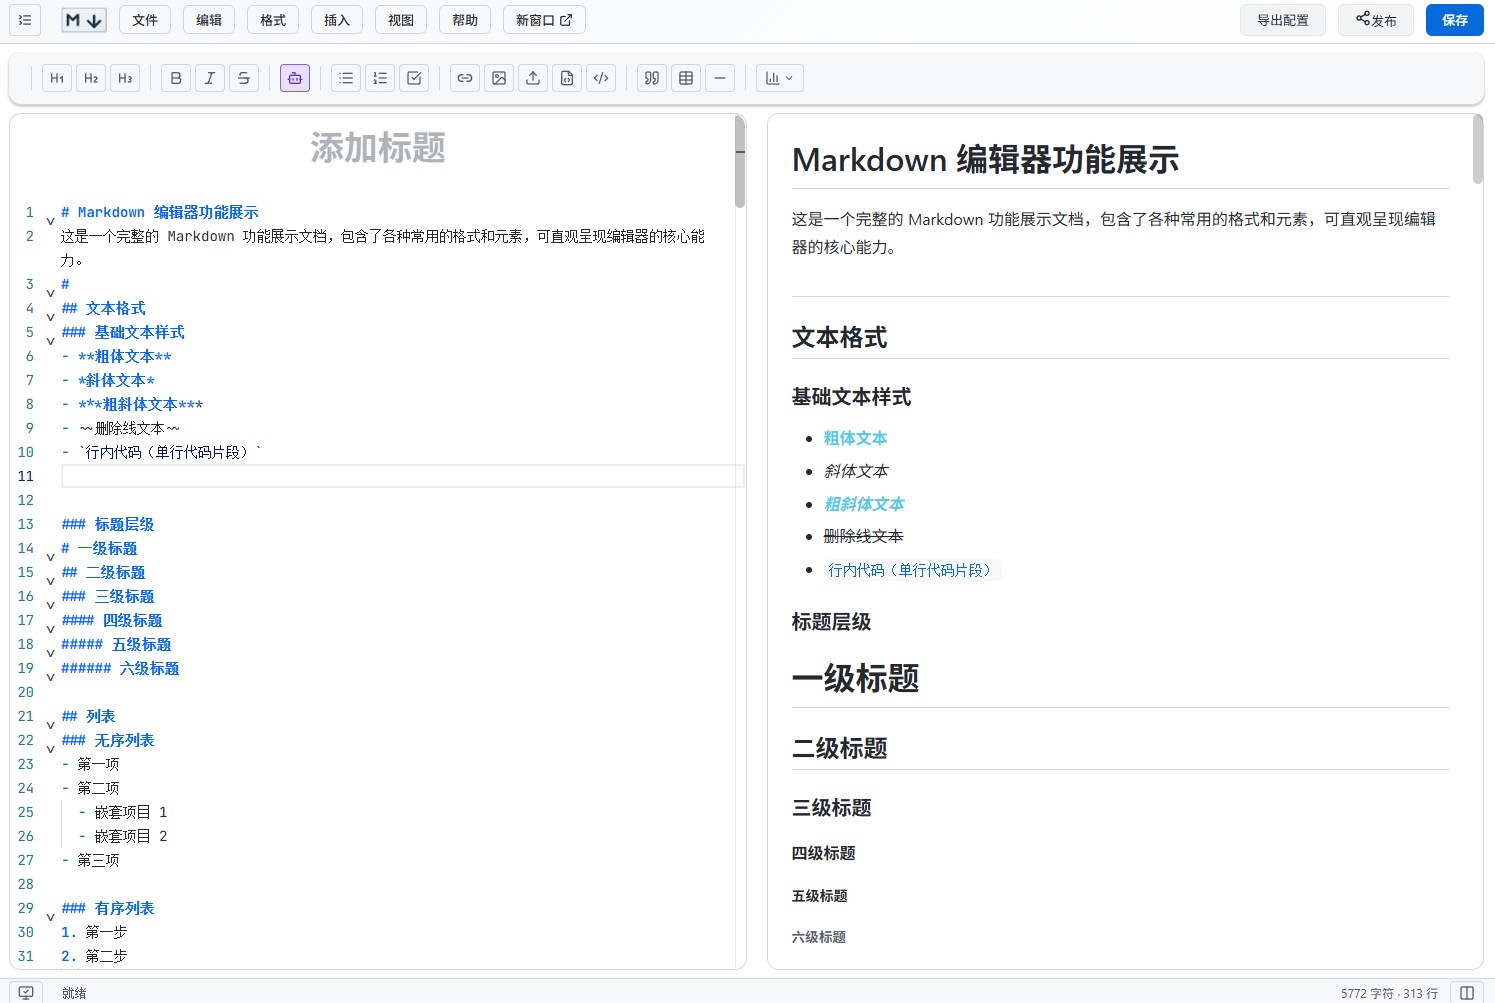Screen dimensions: 1495x1003
Task: Toggle bold formatting in toolbar
Action: pyautogui.click(x=176, y=78)
